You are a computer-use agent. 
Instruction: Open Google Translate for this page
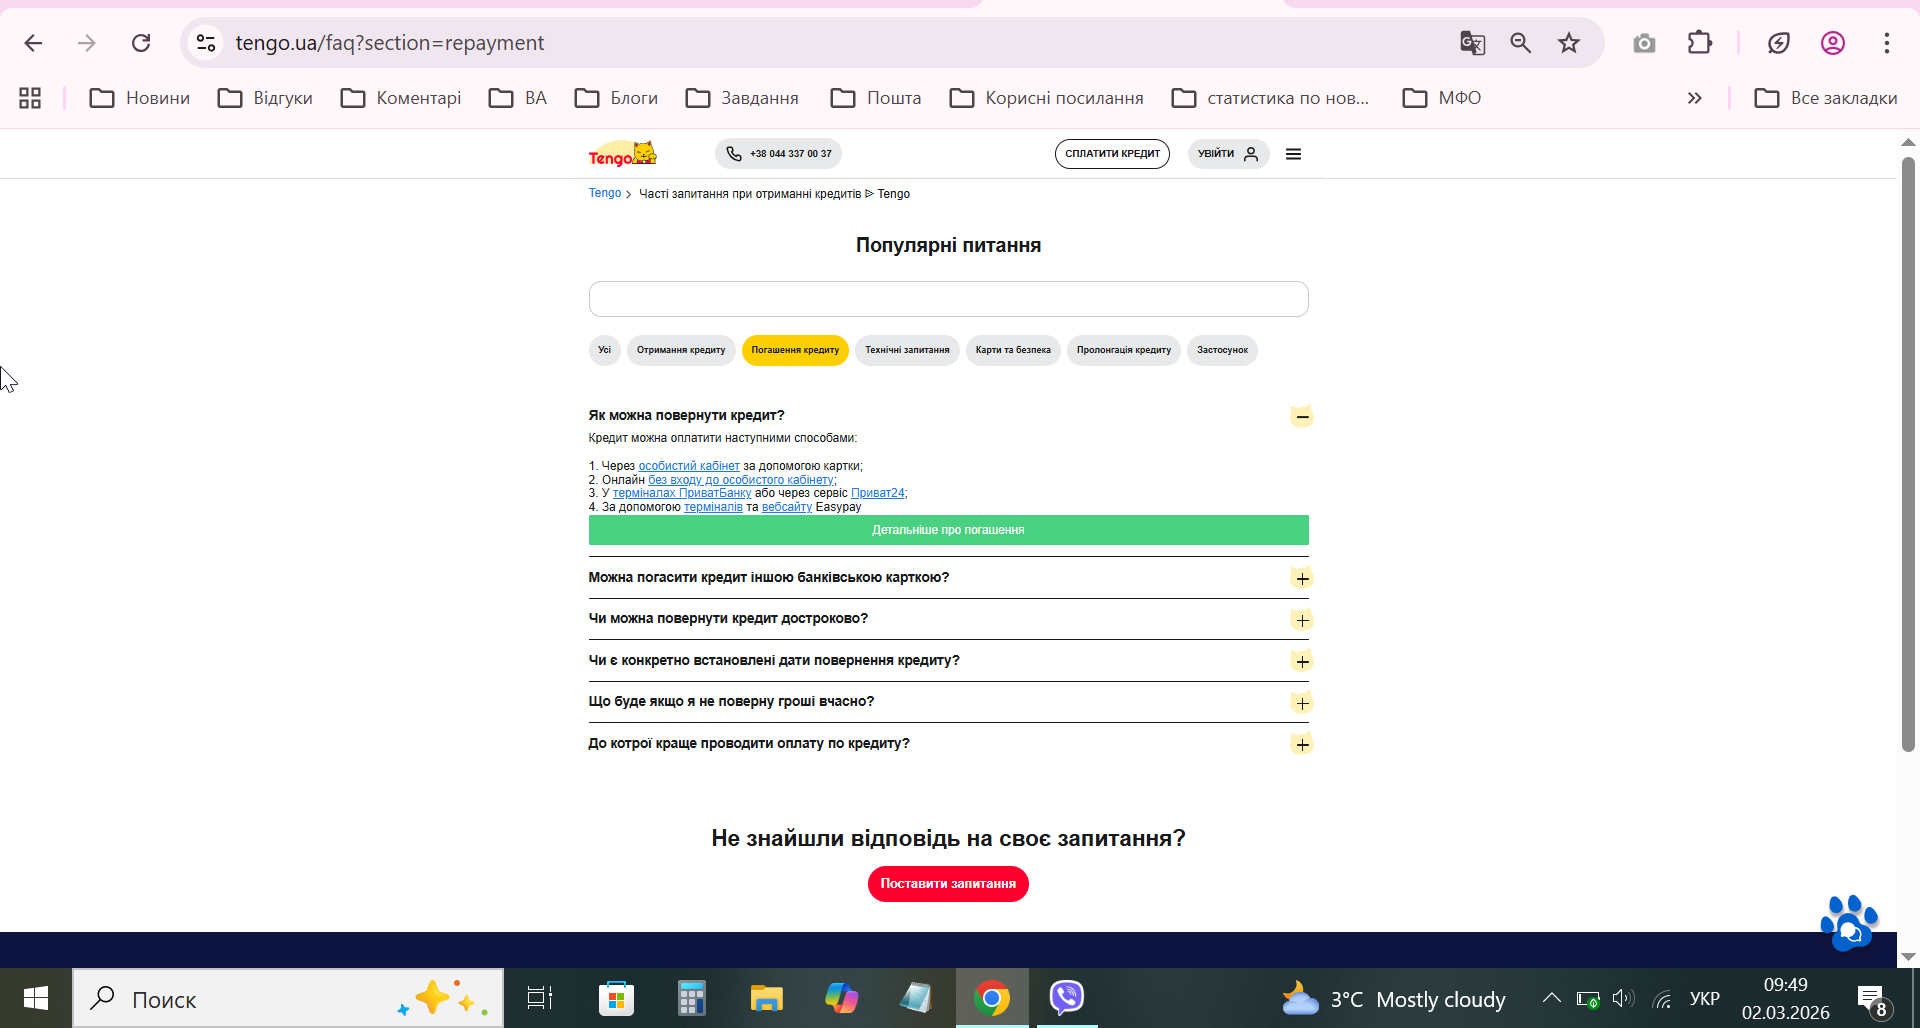[x=1472, y=43]
